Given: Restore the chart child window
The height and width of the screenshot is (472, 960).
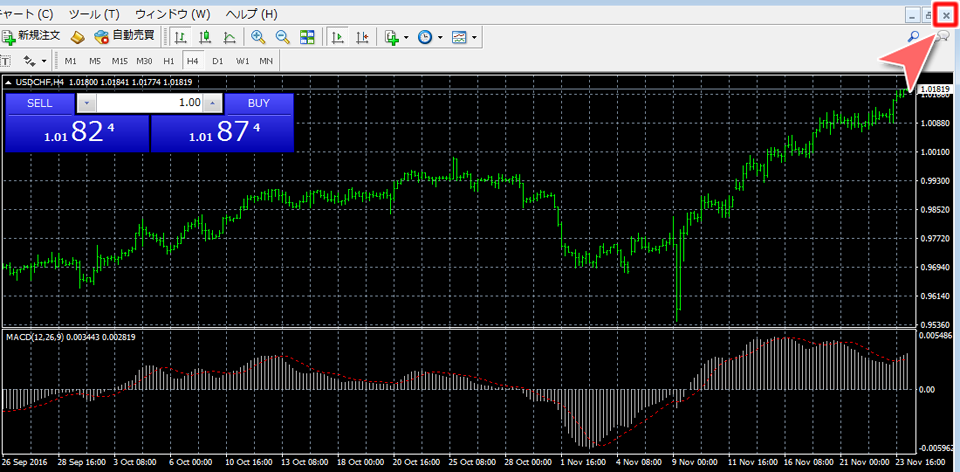Looking at the screenshot, I should coord(927,15).
